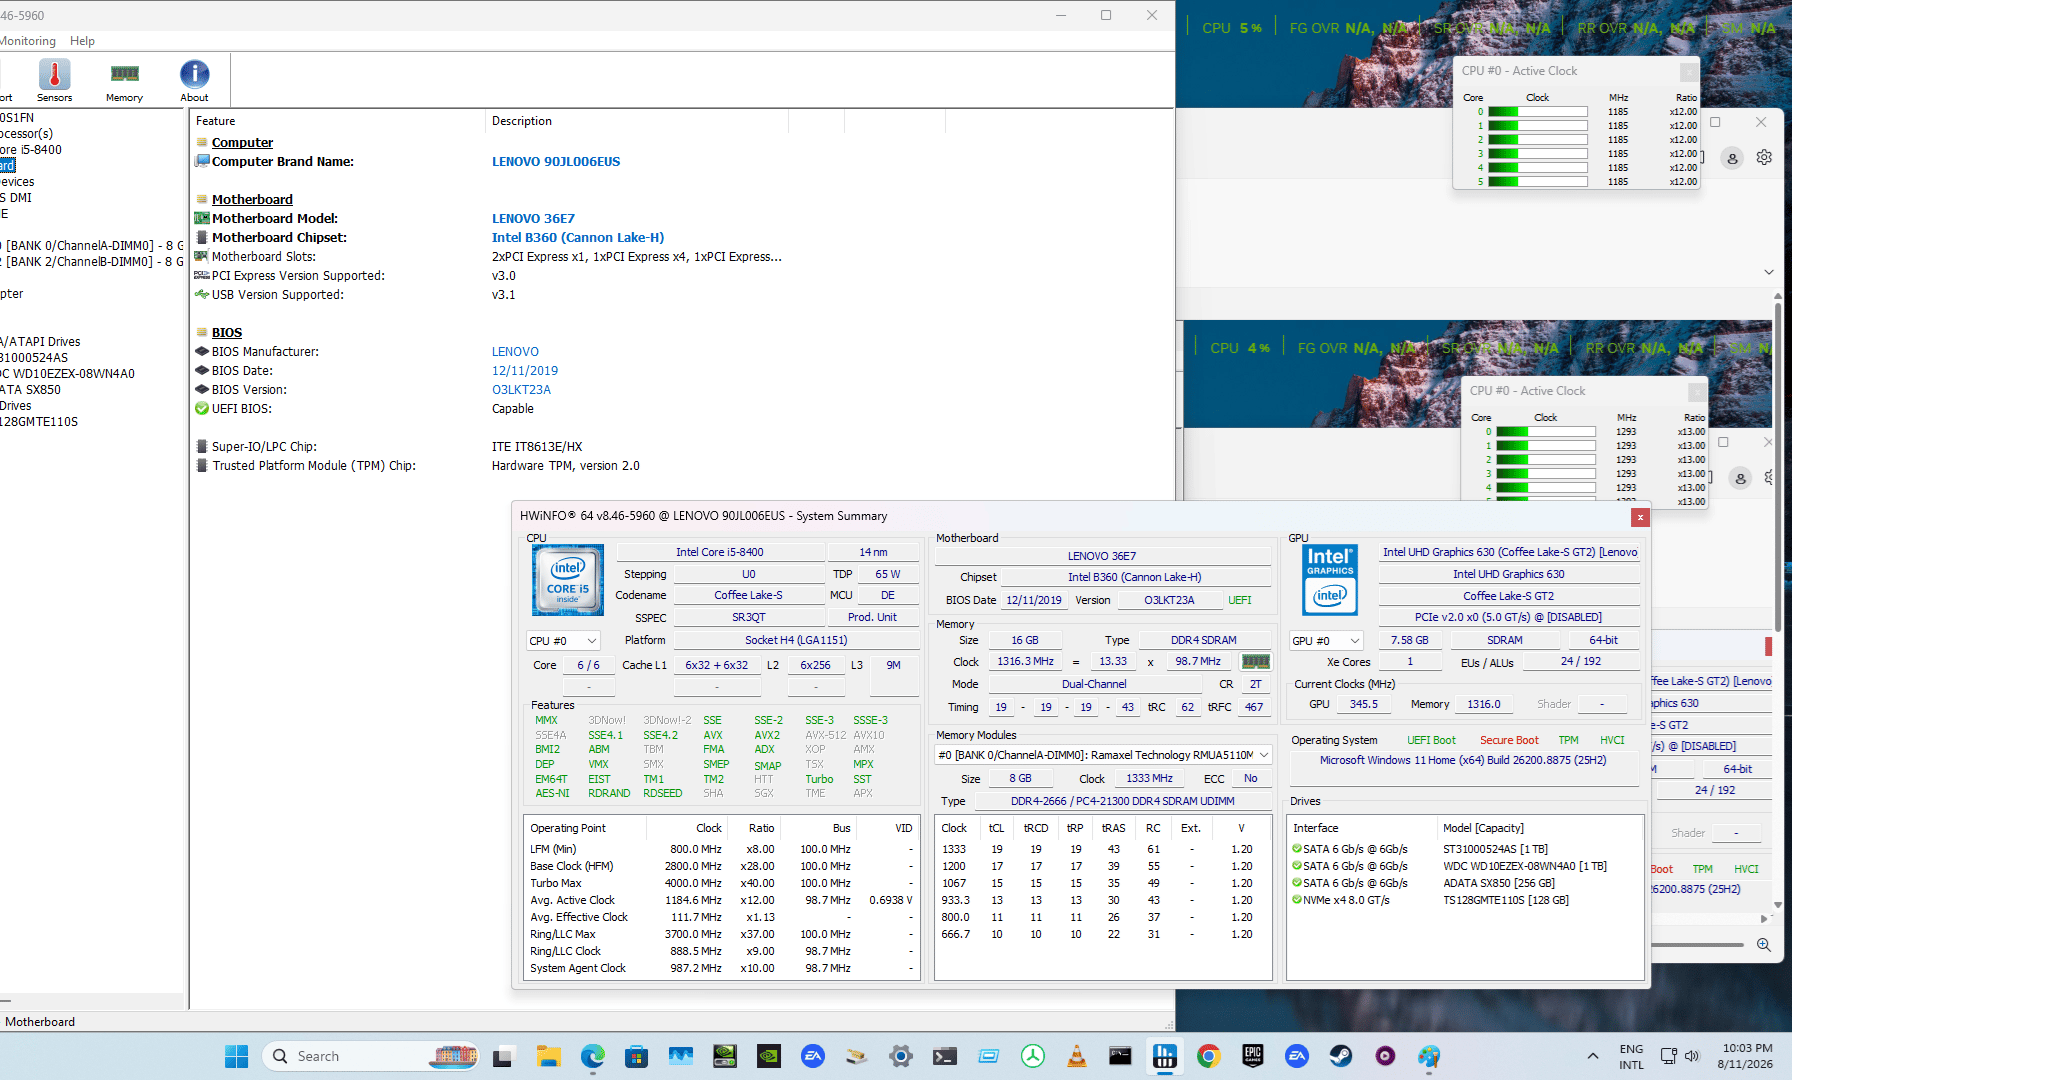Screen dimensions: 2048x1080
Task: Select the S DMI tree item
Action: [16, 197]
